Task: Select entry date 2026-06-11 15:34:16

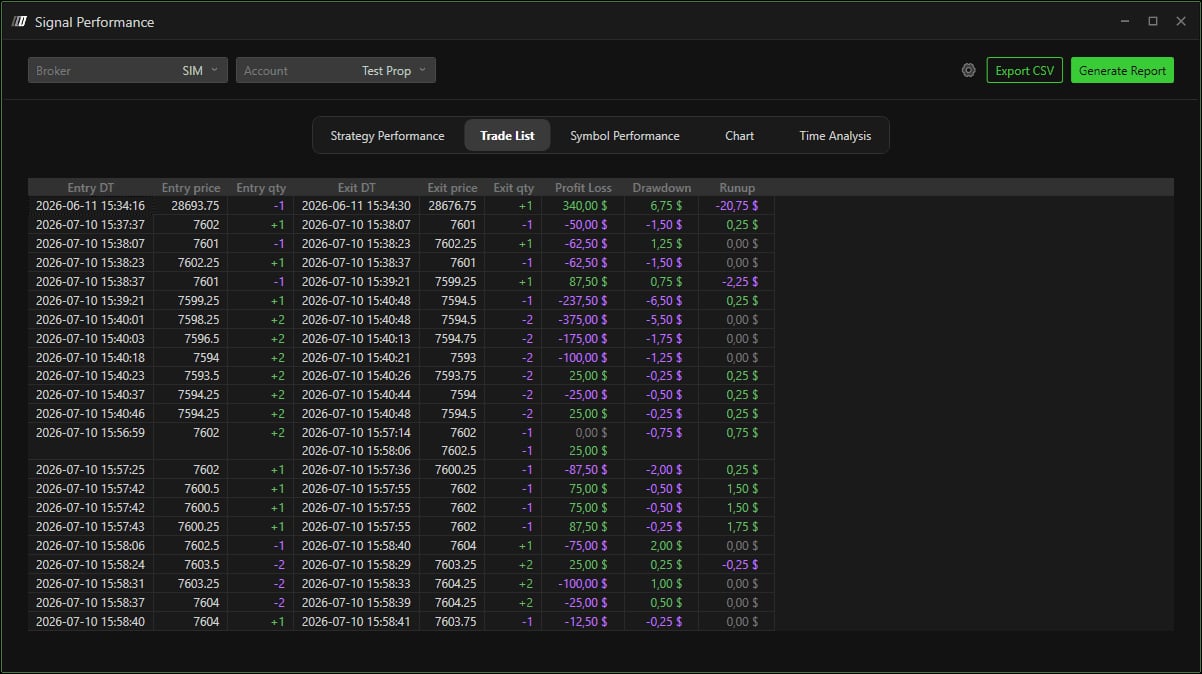Action: click(x=91, y=205)
